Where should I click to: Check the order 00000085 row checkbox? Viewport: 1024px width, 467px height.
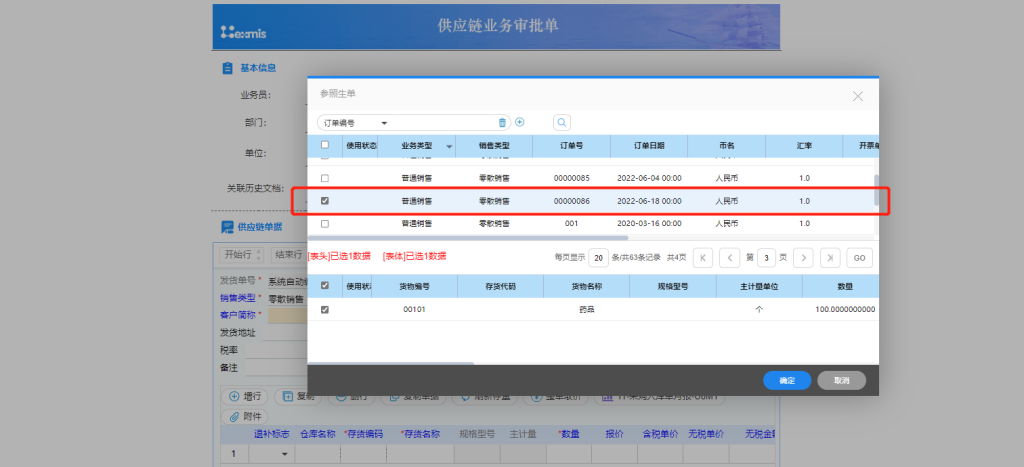click(x=324, y=177)
